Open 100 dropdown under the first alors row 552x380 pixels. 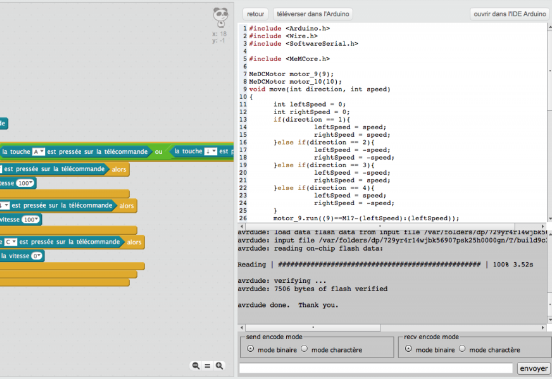(x=25, y=183)
